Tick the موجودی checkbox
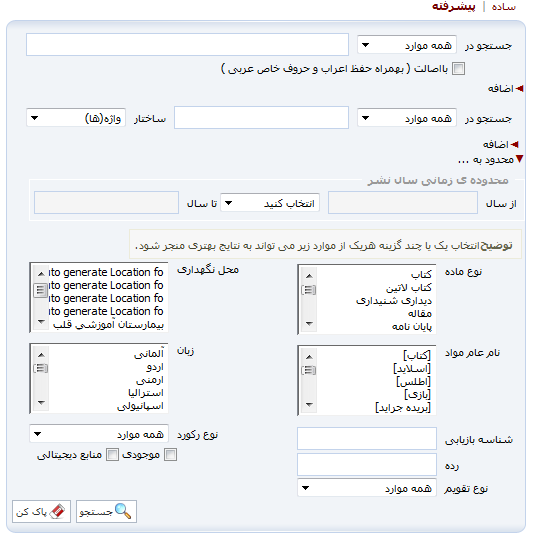The width and height of the screenshot is (536, 540). click(170, 455)
